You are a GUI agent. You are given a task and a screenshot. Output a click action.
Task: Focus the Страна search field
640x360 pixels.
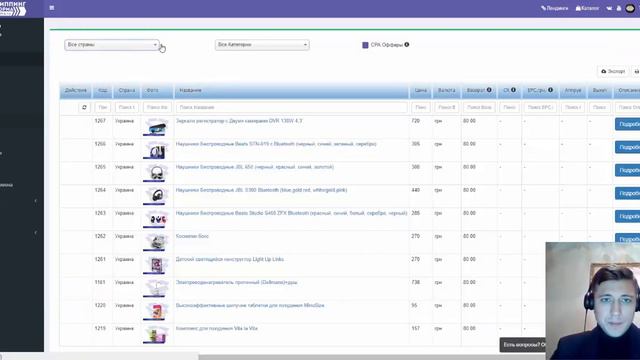click(127, 107)
